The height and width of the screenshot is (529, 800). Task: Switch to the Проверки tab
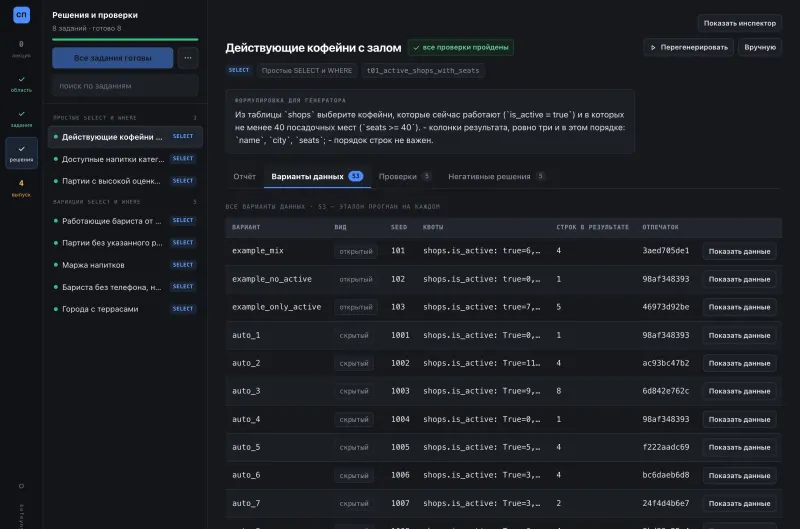tap(405, 177)
